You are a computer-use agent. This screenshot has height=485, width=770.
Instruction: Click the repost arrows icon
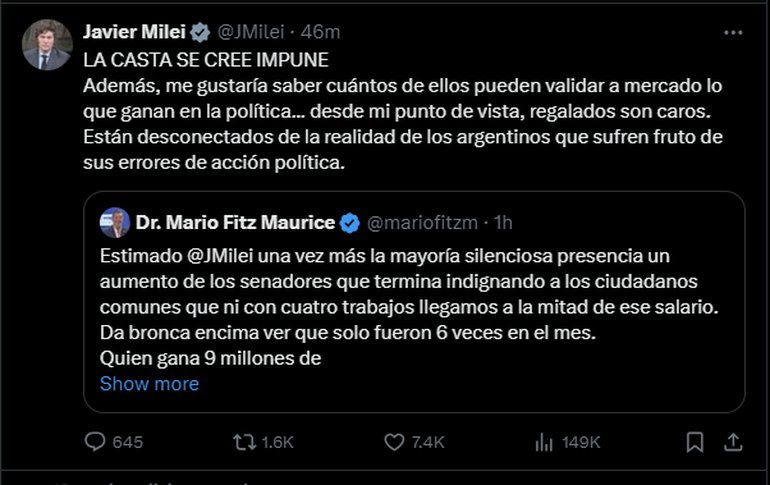click(x=243, y=442)
